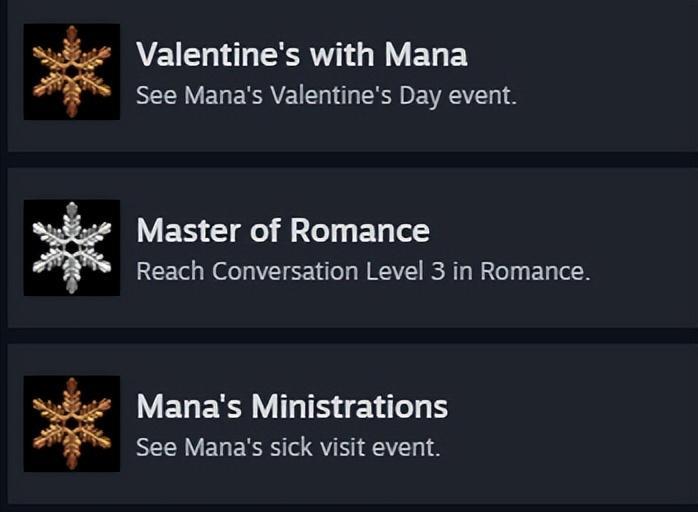Inspect the bronze snowflake for Mana's Valentine's achievement
Screen dimensions: 698x512
click(71, 71)
